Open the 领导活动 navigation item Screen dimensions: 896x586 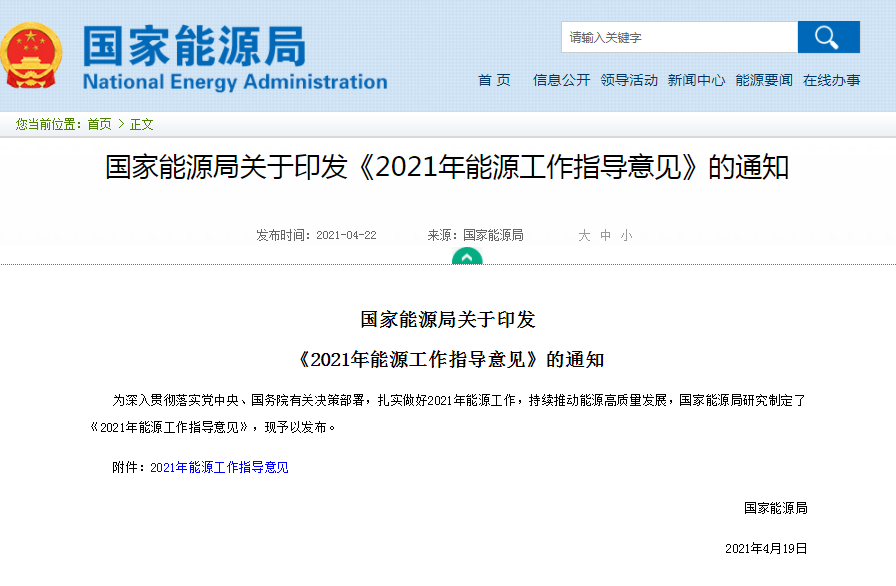[x=629, y=80]
